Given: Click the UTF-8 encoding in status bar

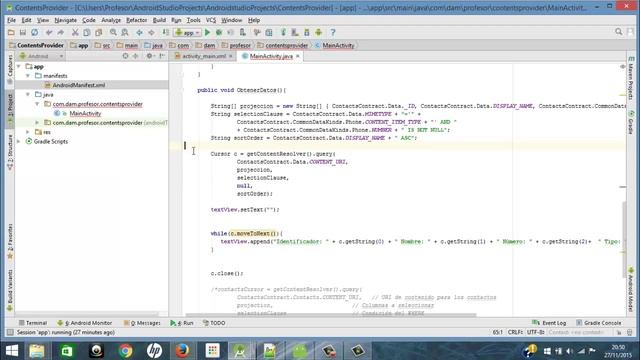Looking at the screenshot, I should tap(535, 332).
